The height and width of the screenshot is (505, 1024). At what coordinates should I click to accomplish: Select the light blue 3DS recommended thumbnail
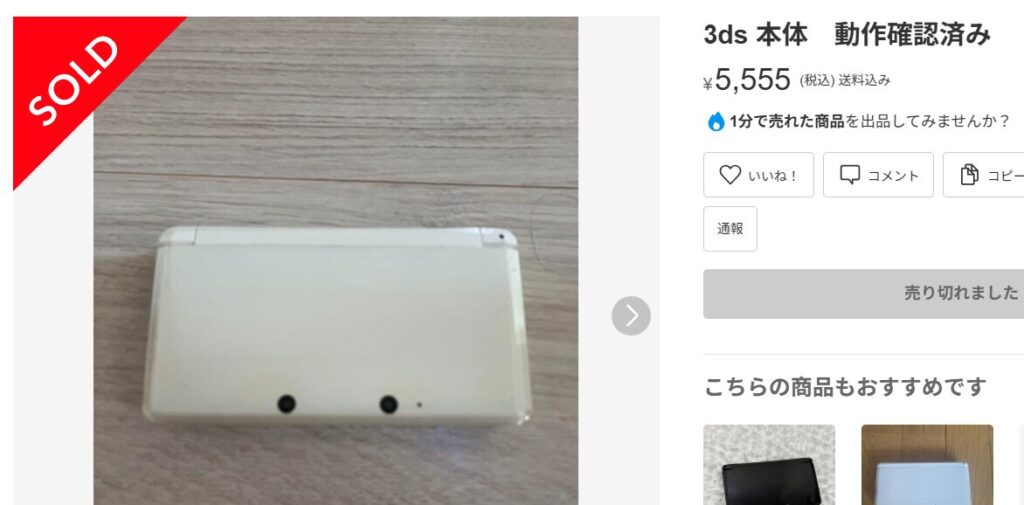927,464
